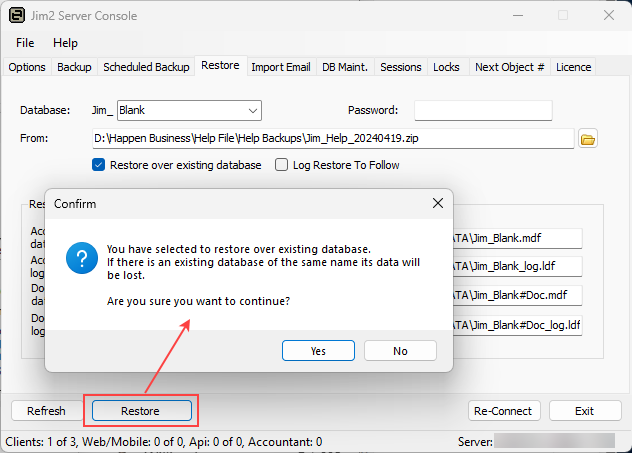
Task: Click the Clients status bar text
Action: click(164, 442)
